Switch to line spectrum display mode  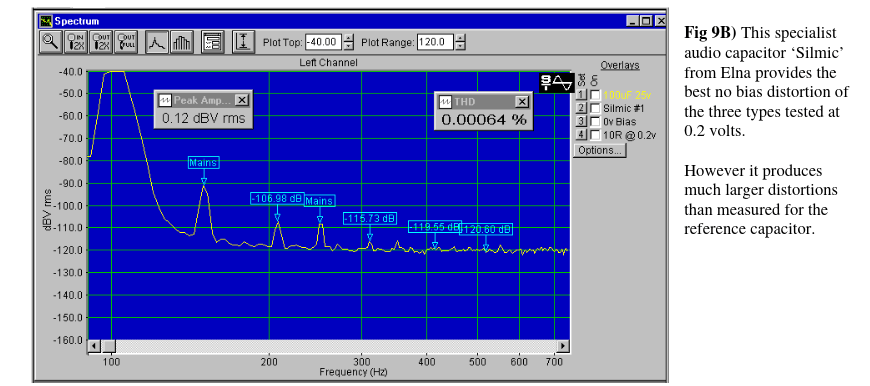[156, 42]
